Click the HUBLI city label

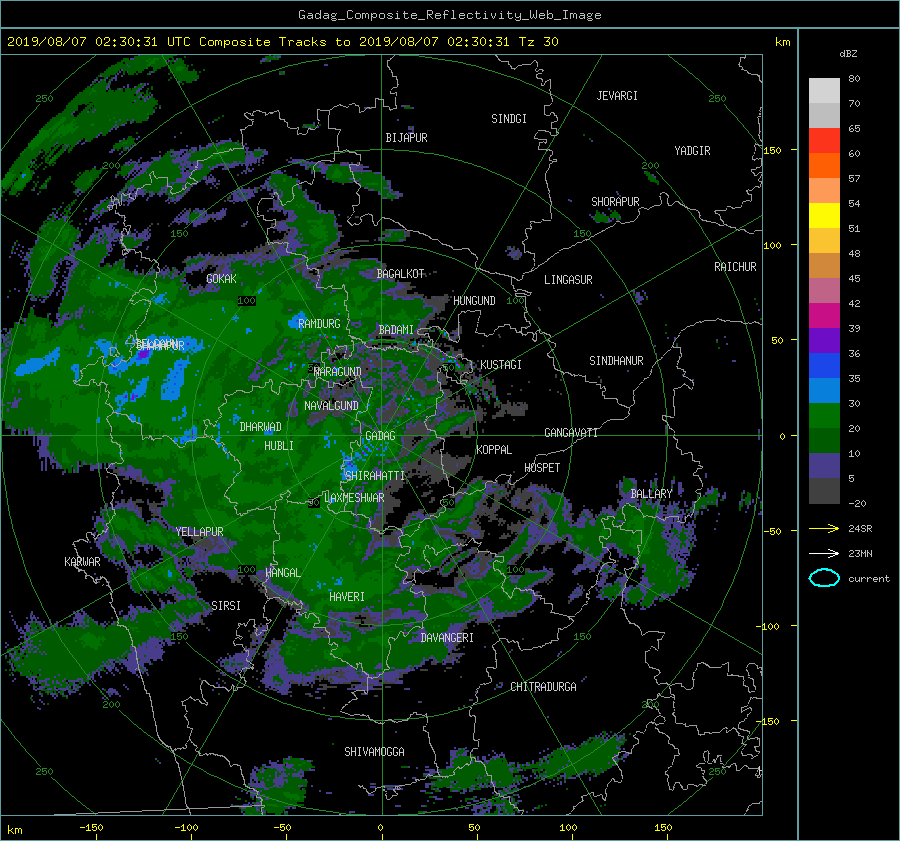pos(279,446)
